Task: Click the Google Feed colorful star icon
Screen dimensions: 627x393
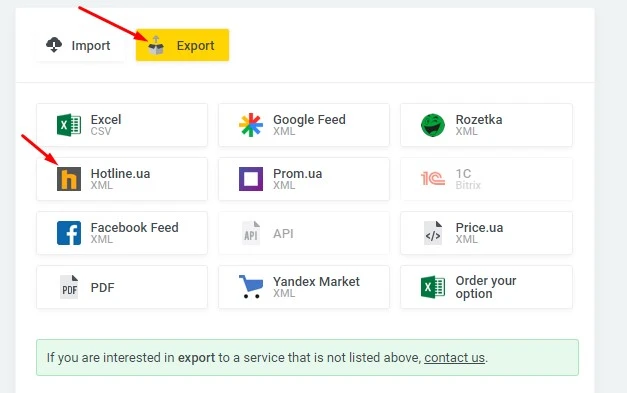Action: coord(251,125)
